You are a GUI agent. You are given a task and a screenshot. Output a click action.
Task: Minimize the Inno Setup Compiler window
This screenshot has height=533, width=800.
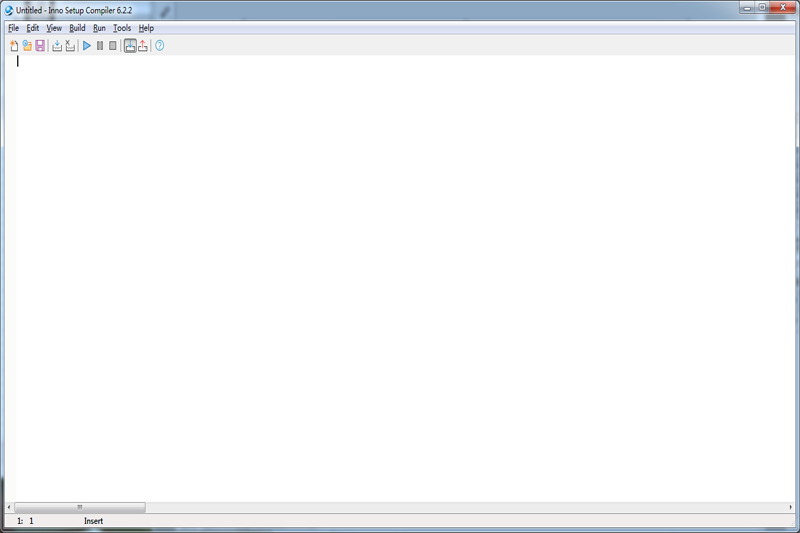[x=747, y=8]
